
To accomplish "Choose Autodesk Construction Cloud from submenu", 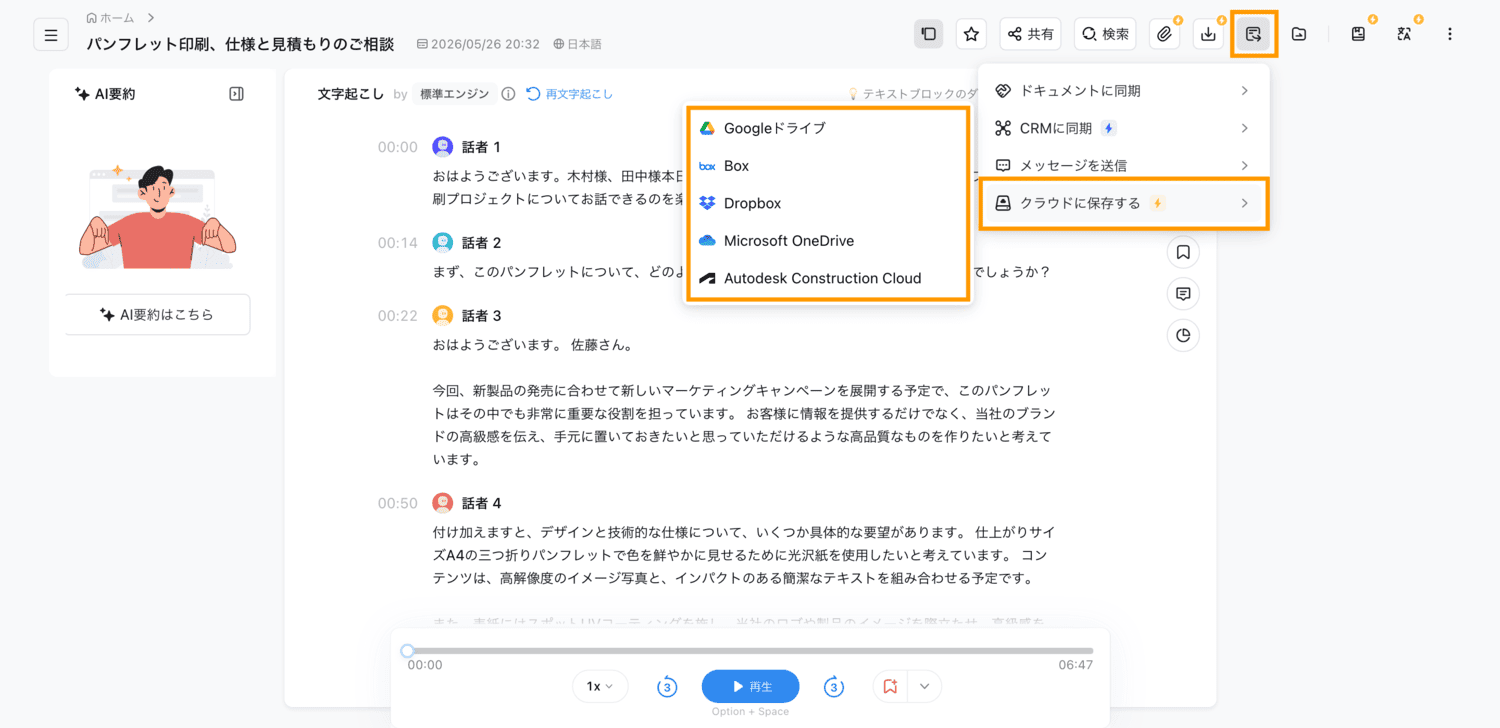I will click(x=828, y=278).
